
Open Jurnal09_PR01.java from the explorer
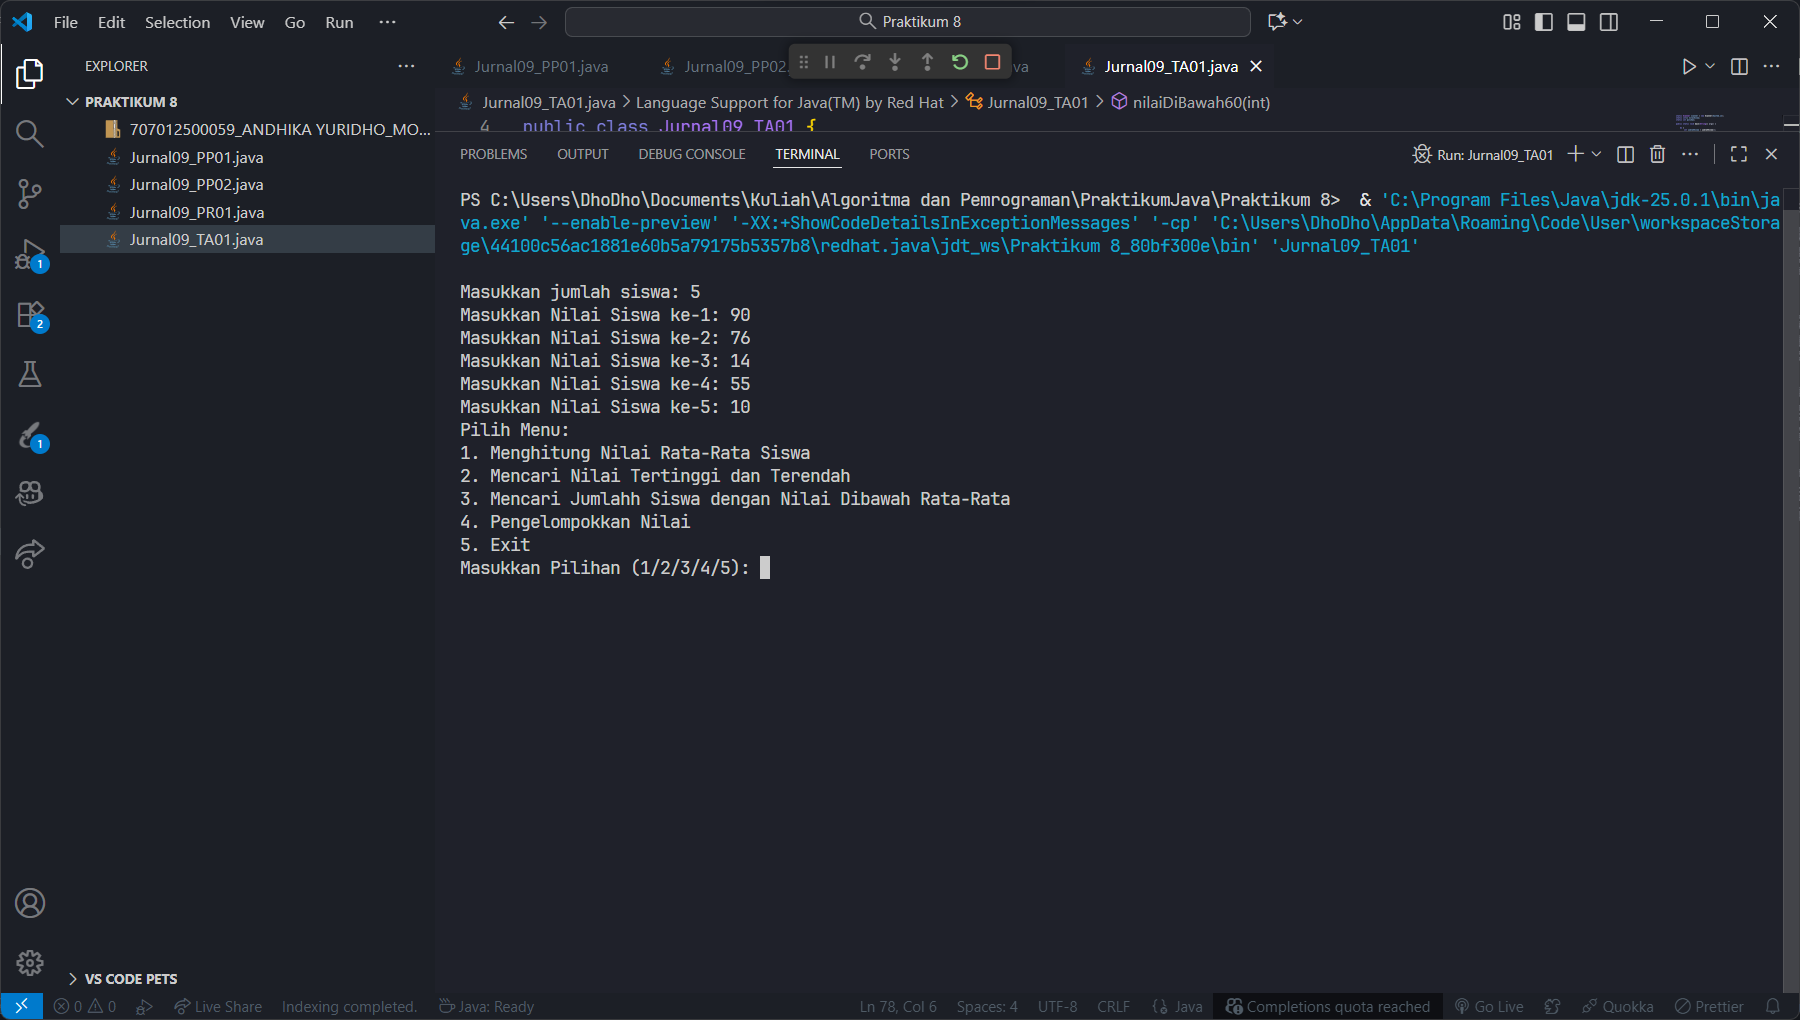click(196, 212)
